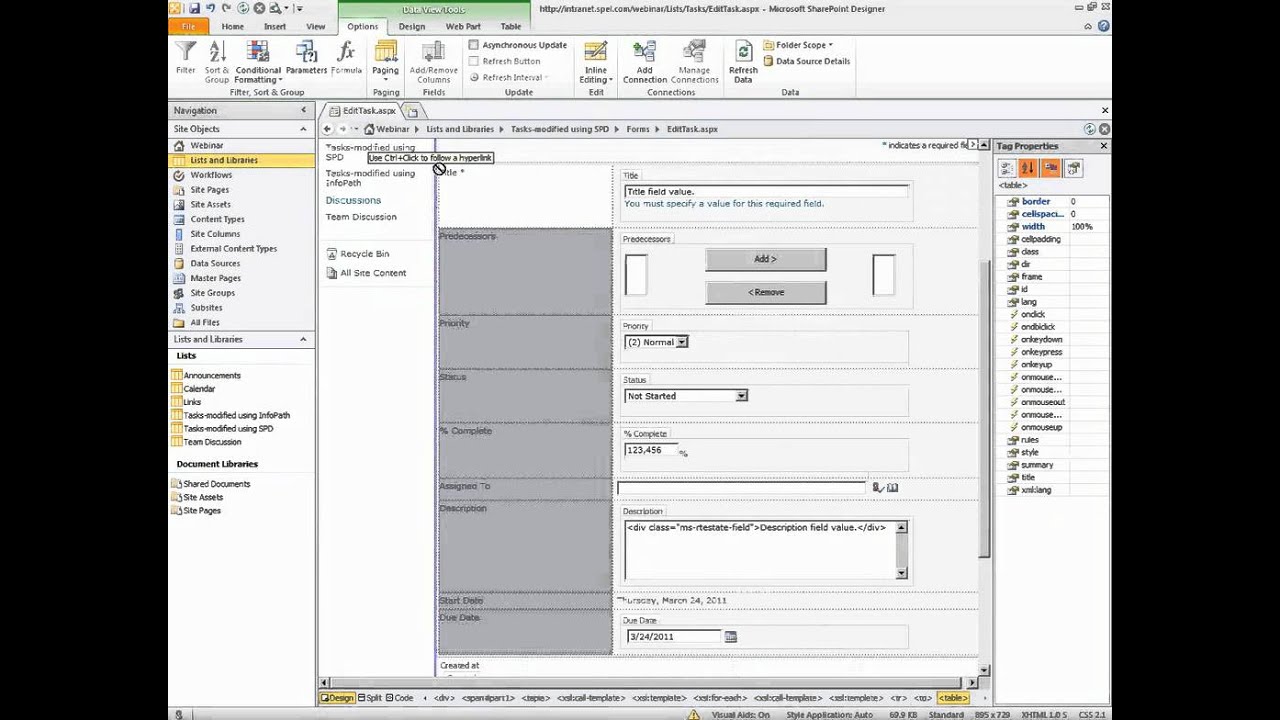
Task: Click Add/Remove Columns icon
Action: pyautogui.click(x=433, y=52)
